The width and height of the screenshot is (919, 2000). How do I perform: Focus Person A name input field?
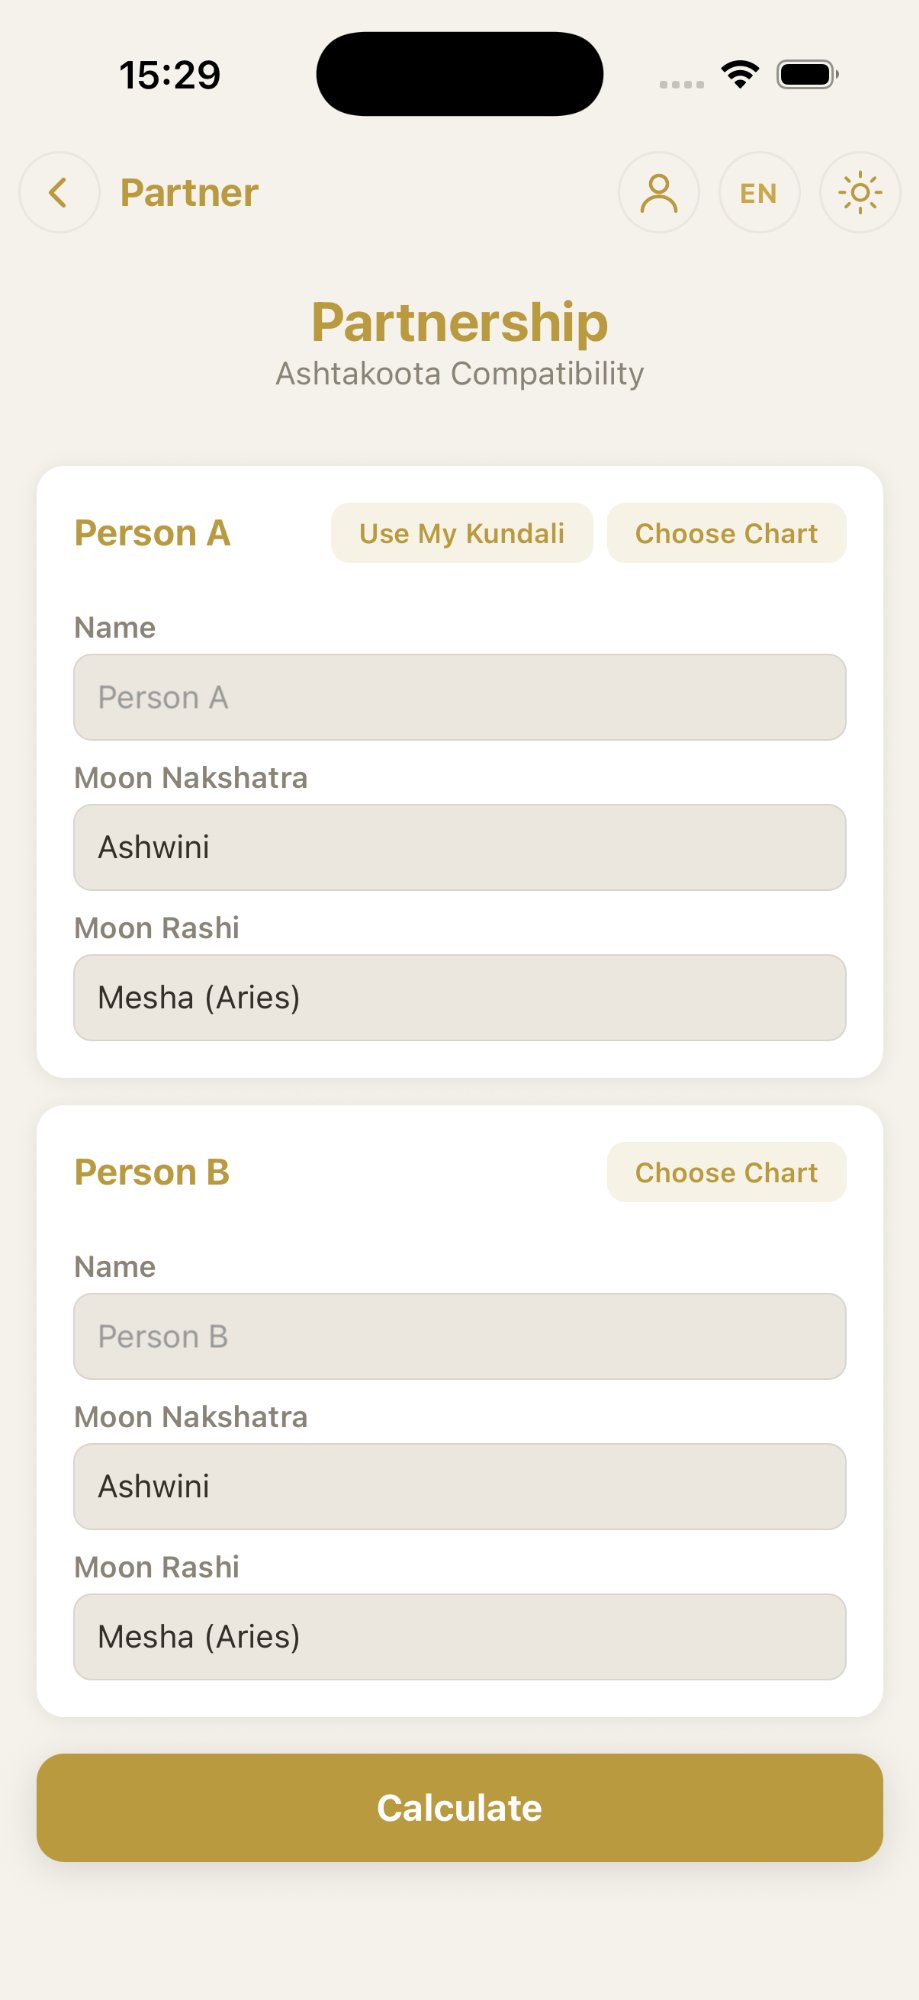[460, 697]
